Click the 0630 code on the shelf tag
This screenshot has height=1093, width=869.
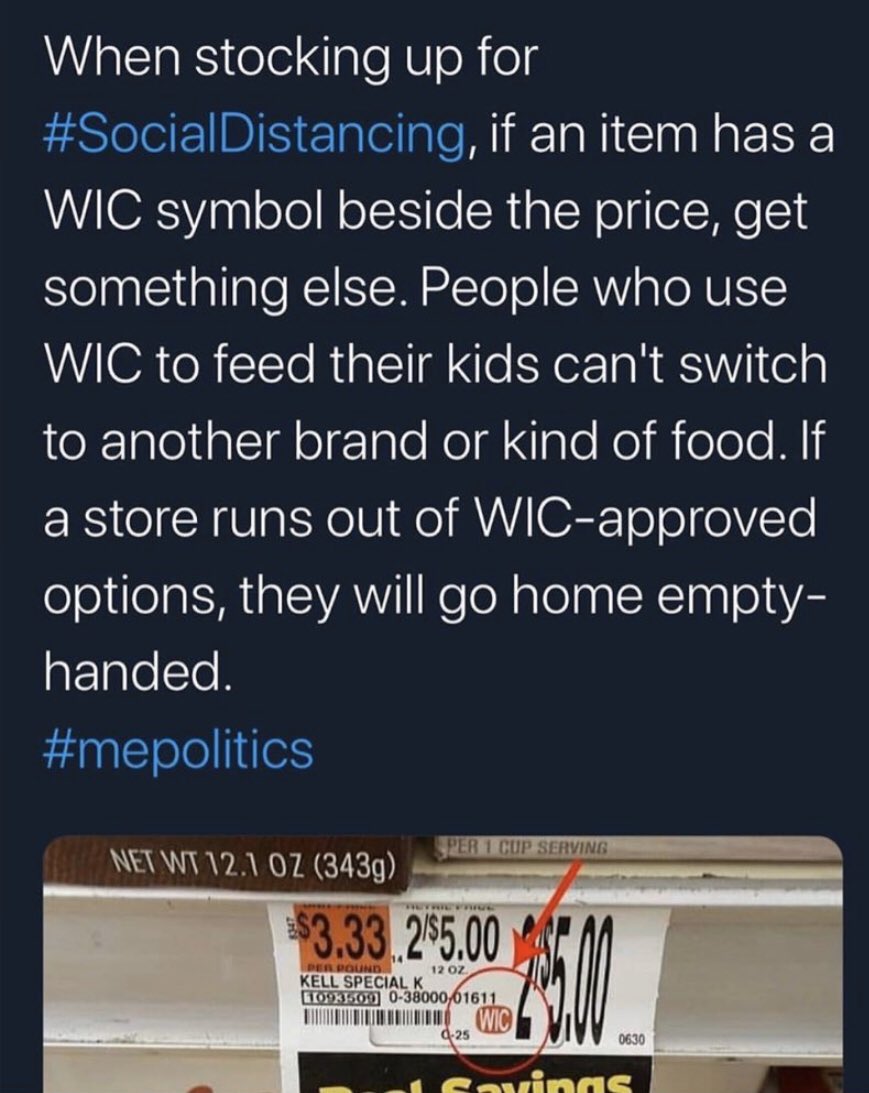point(633,1041)
